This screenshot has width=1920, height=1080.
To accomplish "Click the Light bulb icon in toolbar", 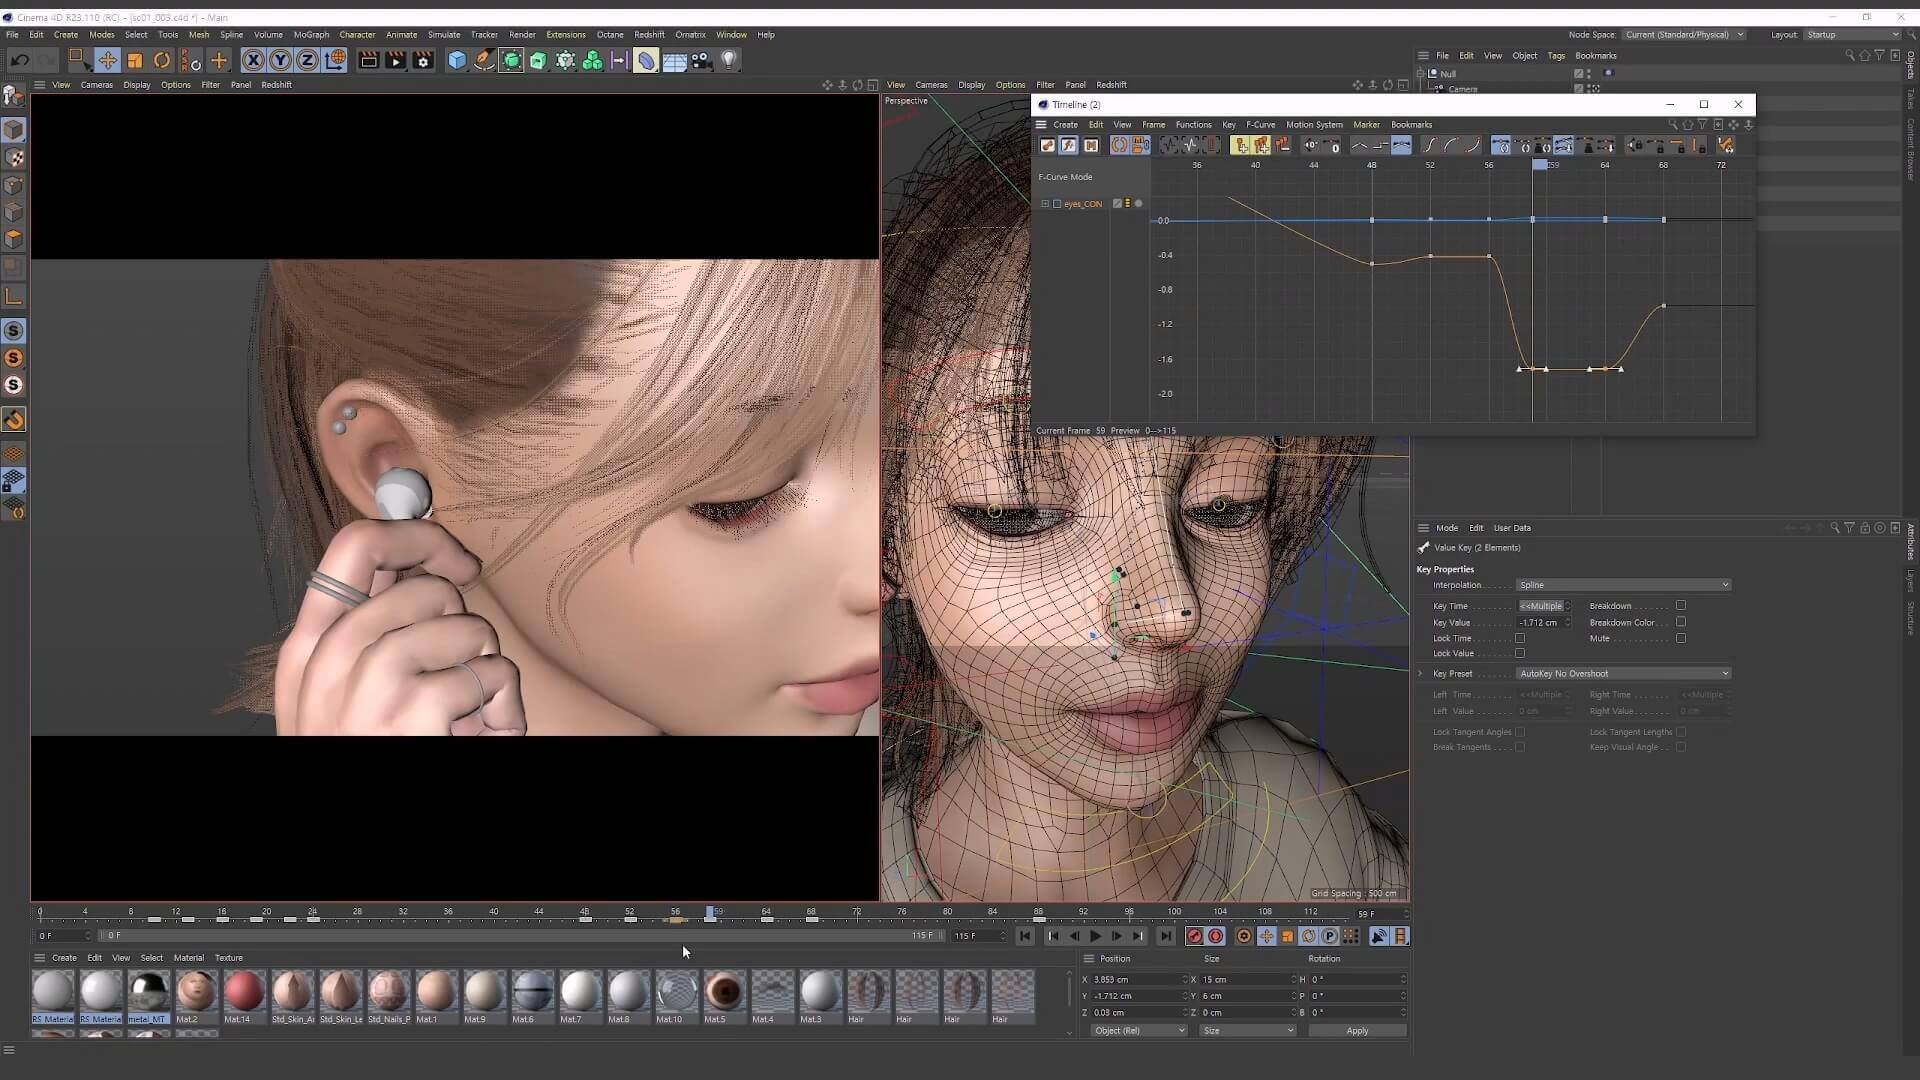I will pyautogui.click(x=729, y=61).
